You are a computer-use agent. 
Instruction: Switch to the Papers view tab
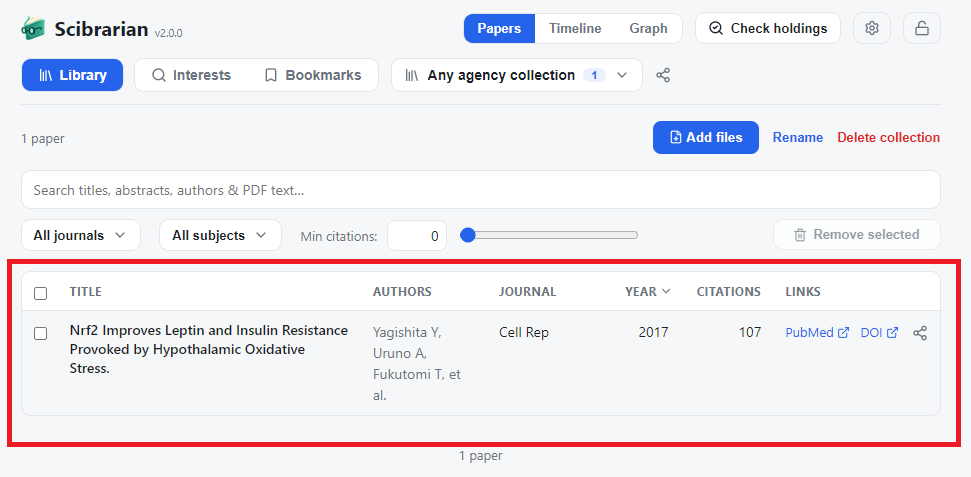(499, 28)
